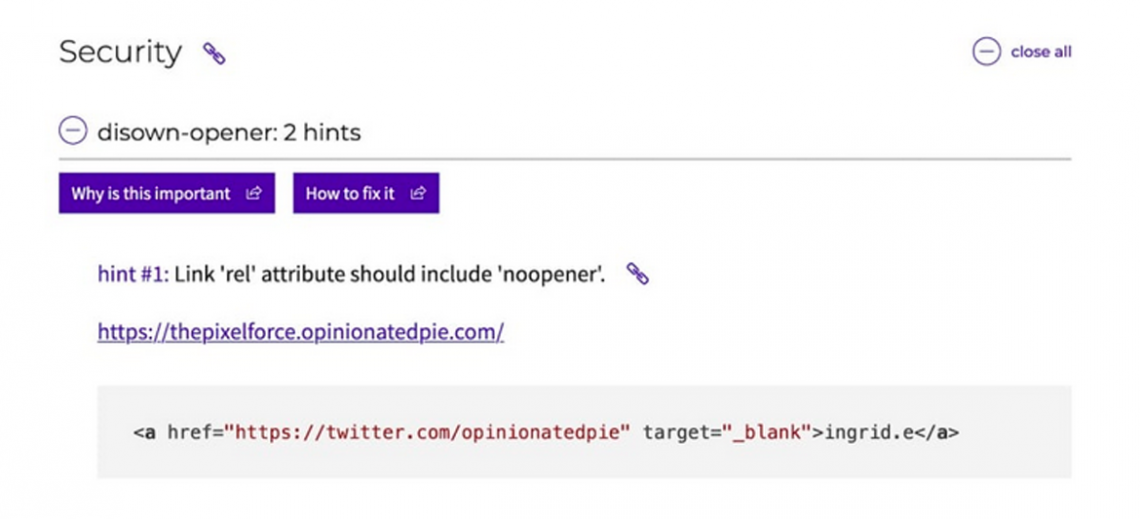Click the external-link icon on How to fix it

(418, 194)
